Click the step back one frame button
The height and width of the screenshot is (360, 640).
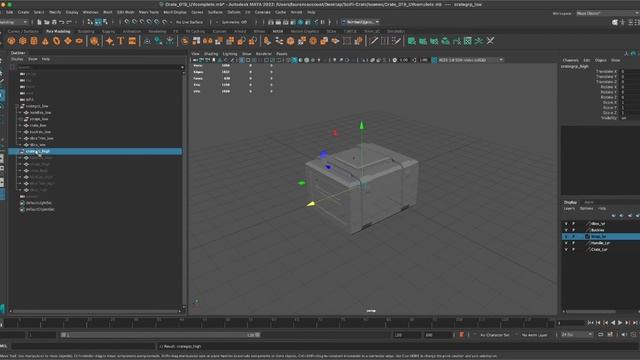point(598,323)
